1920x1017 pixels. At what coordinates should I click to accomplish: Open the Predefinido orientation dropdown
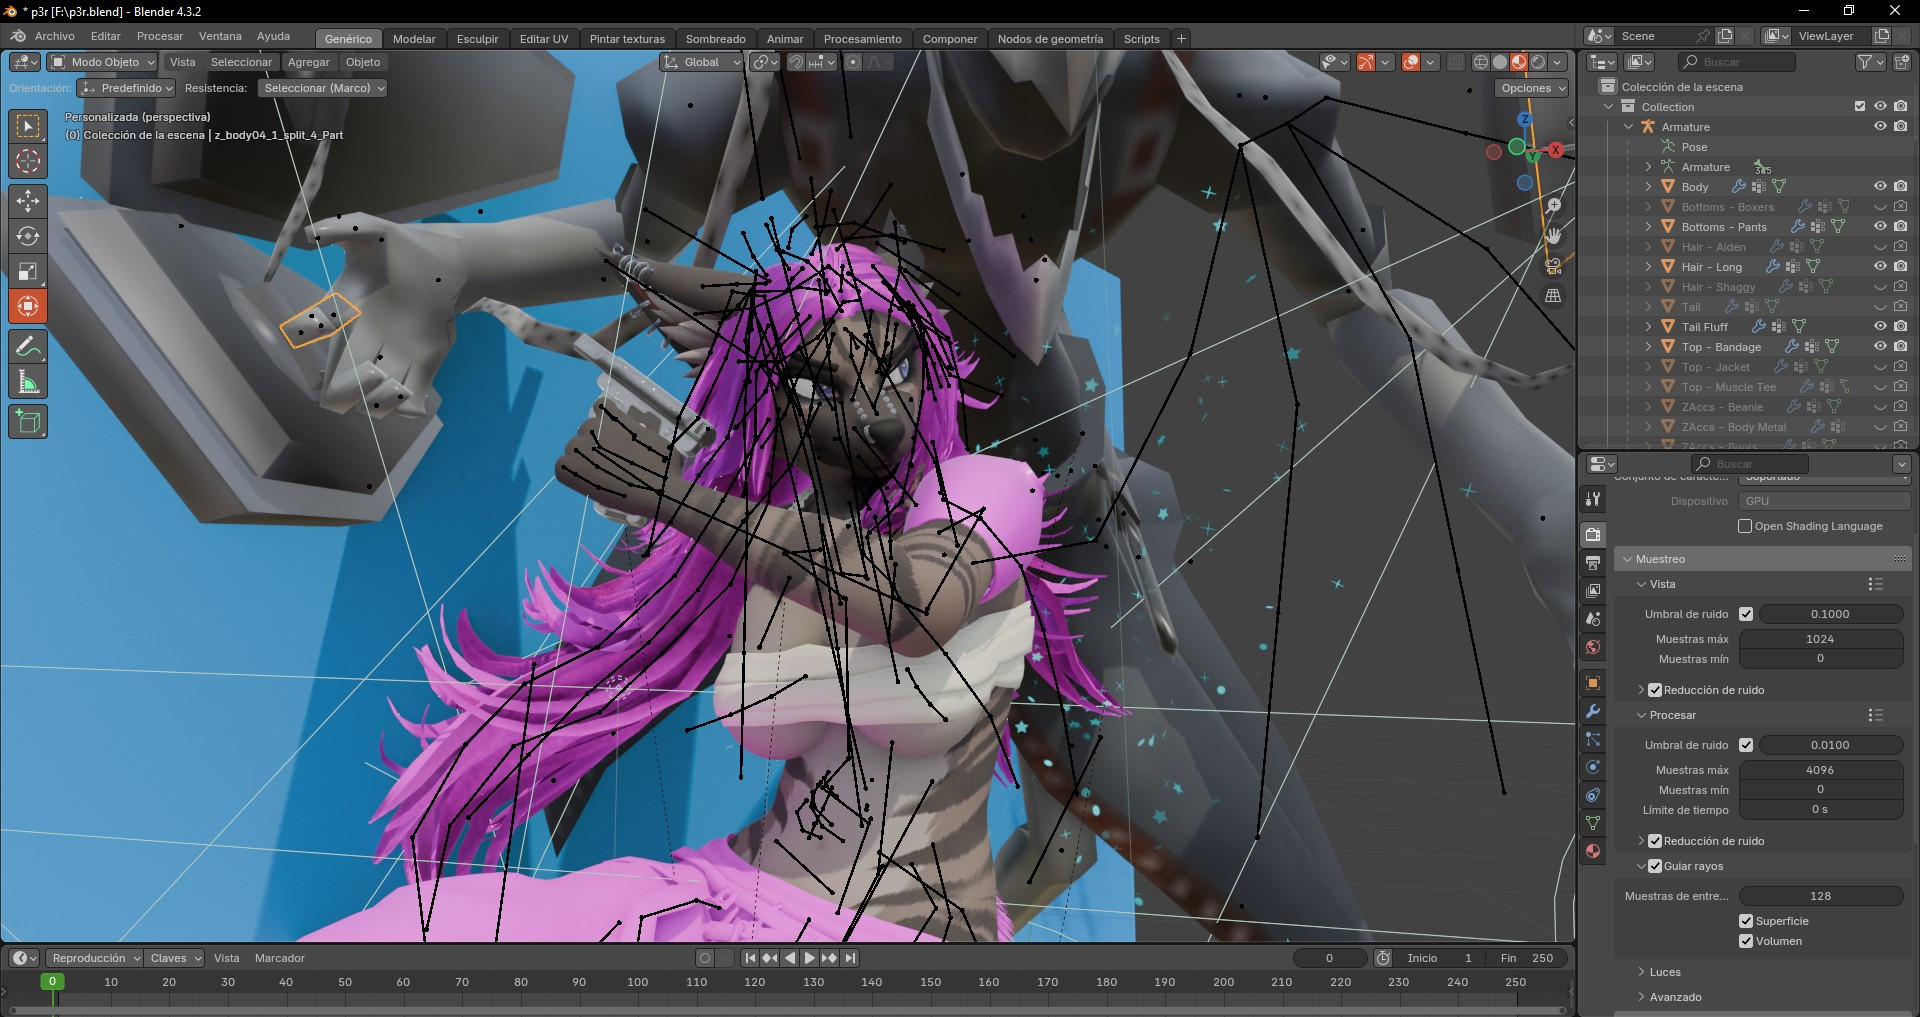pyautogui.click(x=127, y=88)
